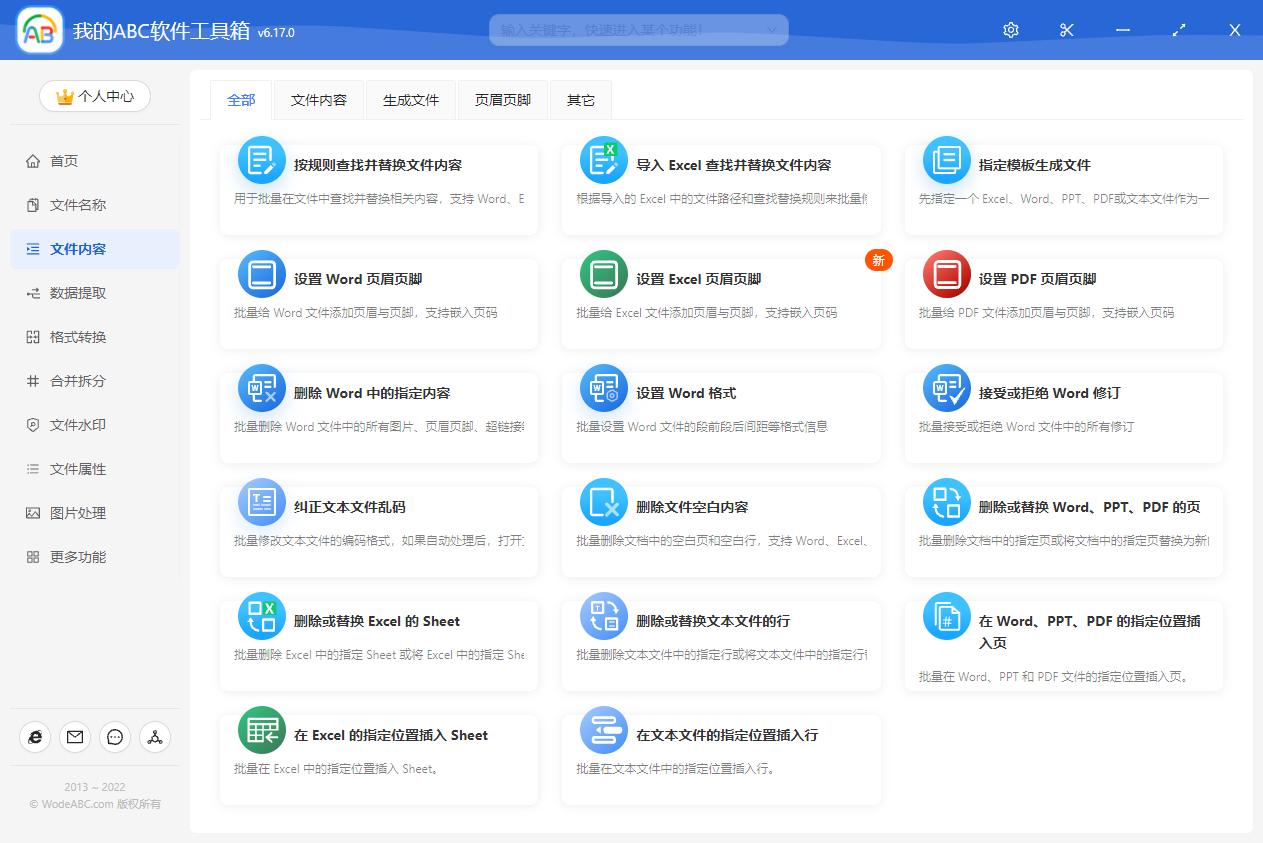Open 个人中心 from the sidebar
The height and width of the screenshot is (843, 1263).
click(94, 96)
